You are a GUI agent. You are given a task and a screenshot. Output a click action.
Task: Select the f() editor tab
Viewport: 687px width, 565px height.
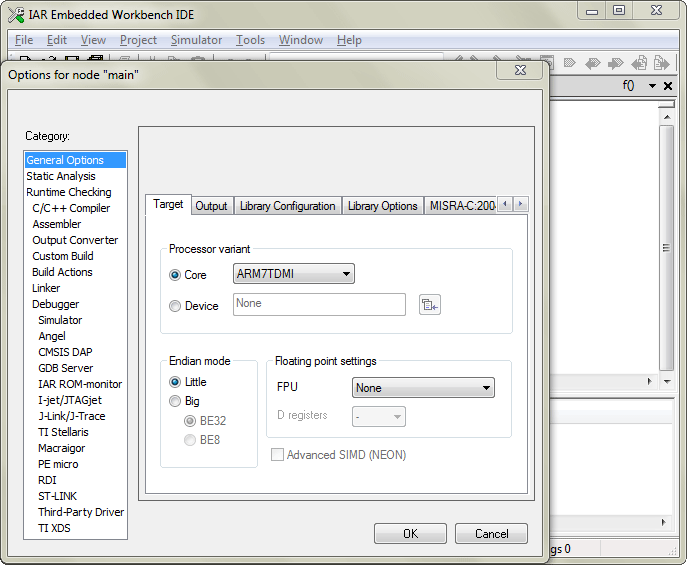(x=628, y=85)
